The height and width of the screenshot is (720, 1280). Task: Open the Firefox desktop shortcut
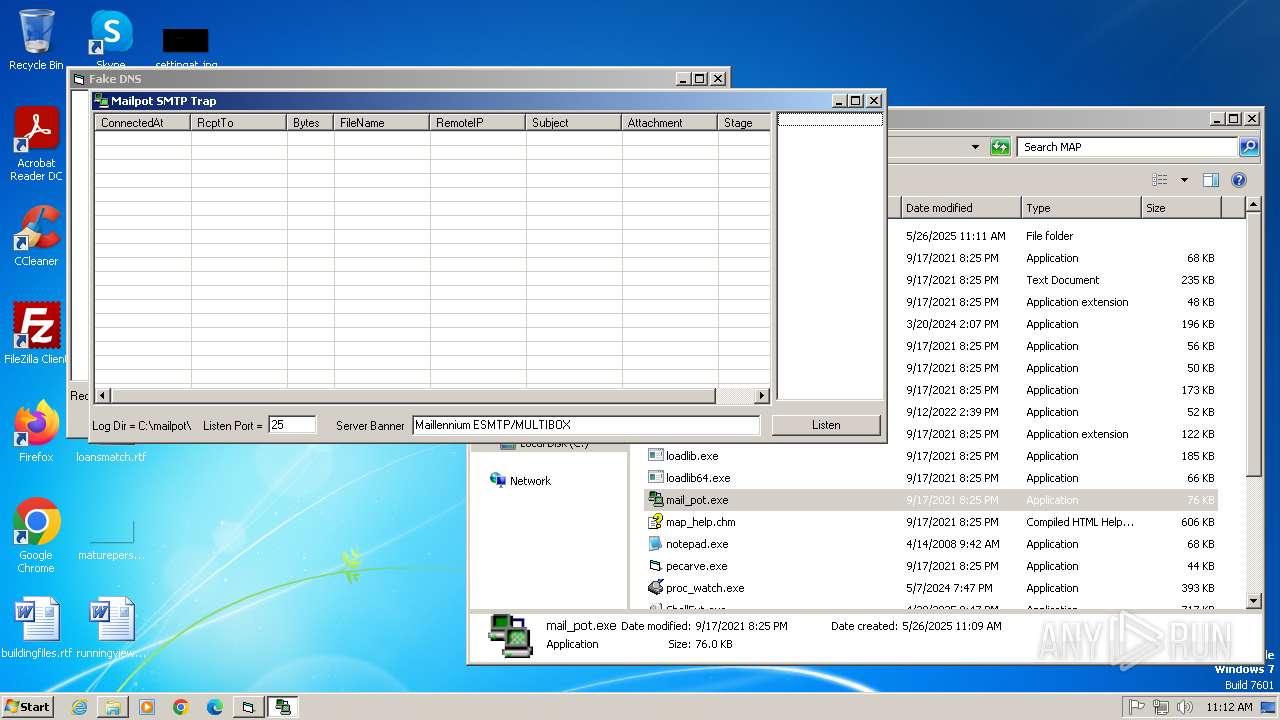[x=36, y=431]
